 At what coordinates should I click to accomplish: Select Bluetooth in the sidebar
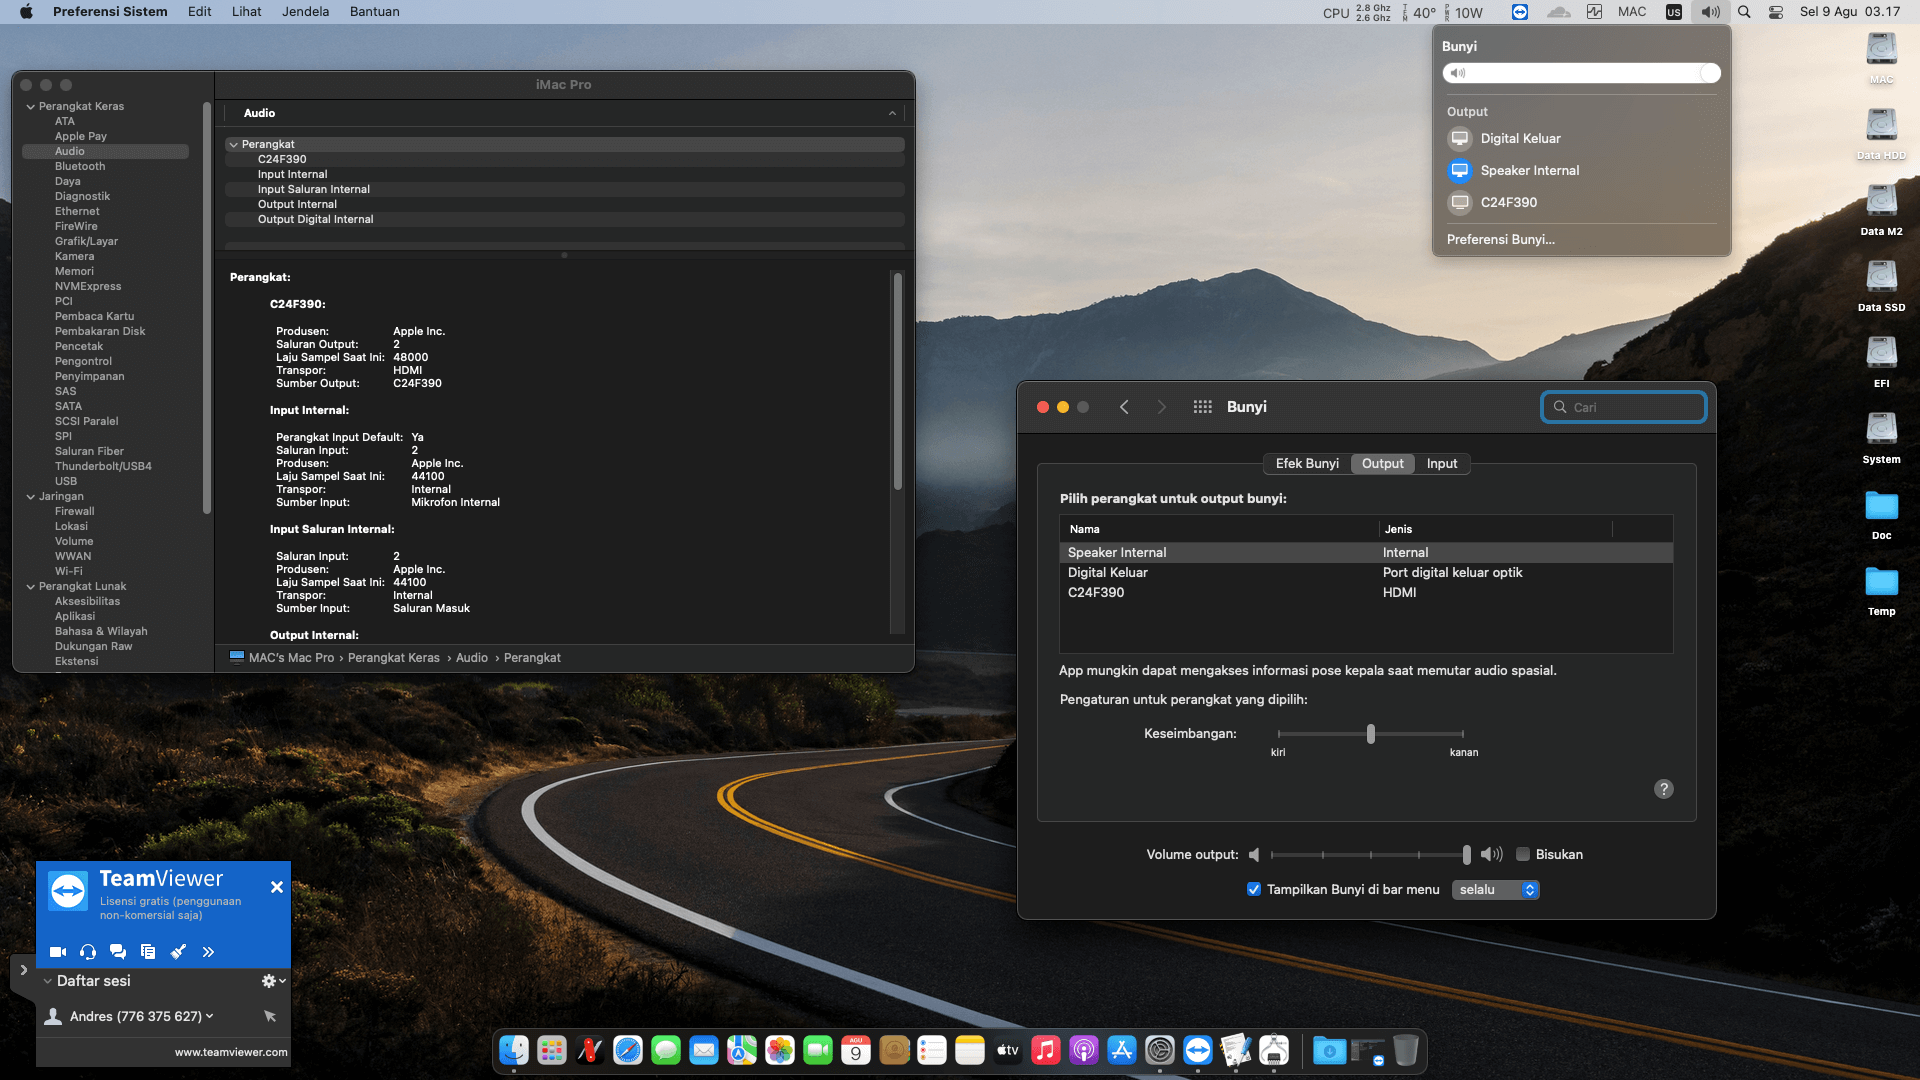click(x=80, y=166)
